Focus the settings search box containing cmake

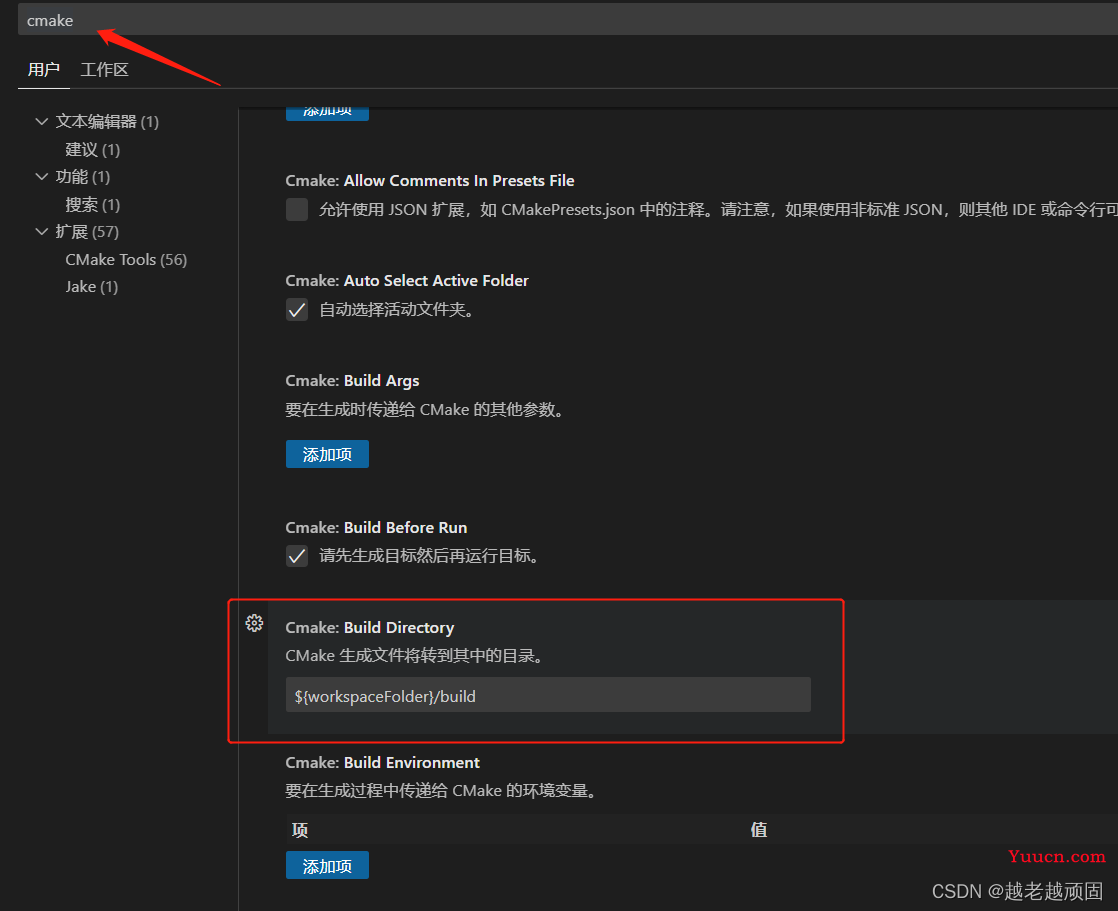[568, 20]
